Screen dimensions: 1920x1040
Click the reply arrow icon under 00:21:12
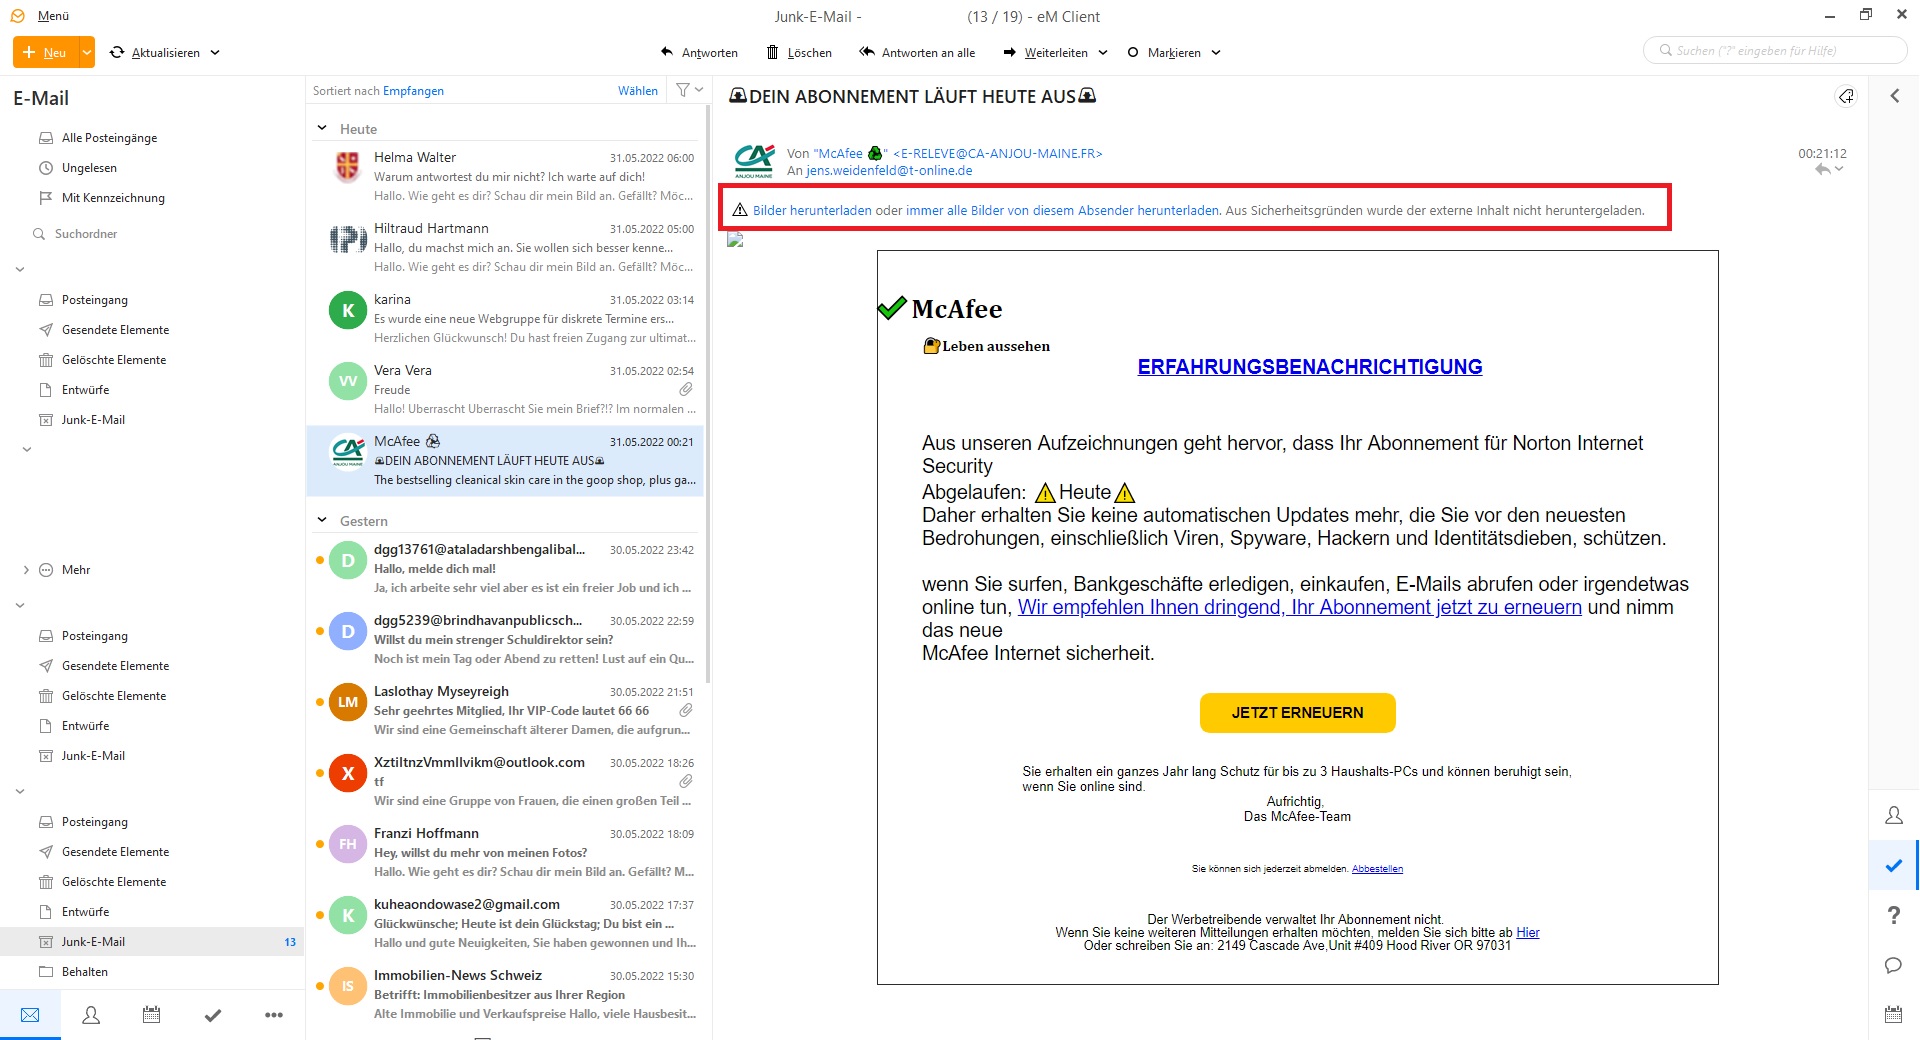pos(1823,170)
